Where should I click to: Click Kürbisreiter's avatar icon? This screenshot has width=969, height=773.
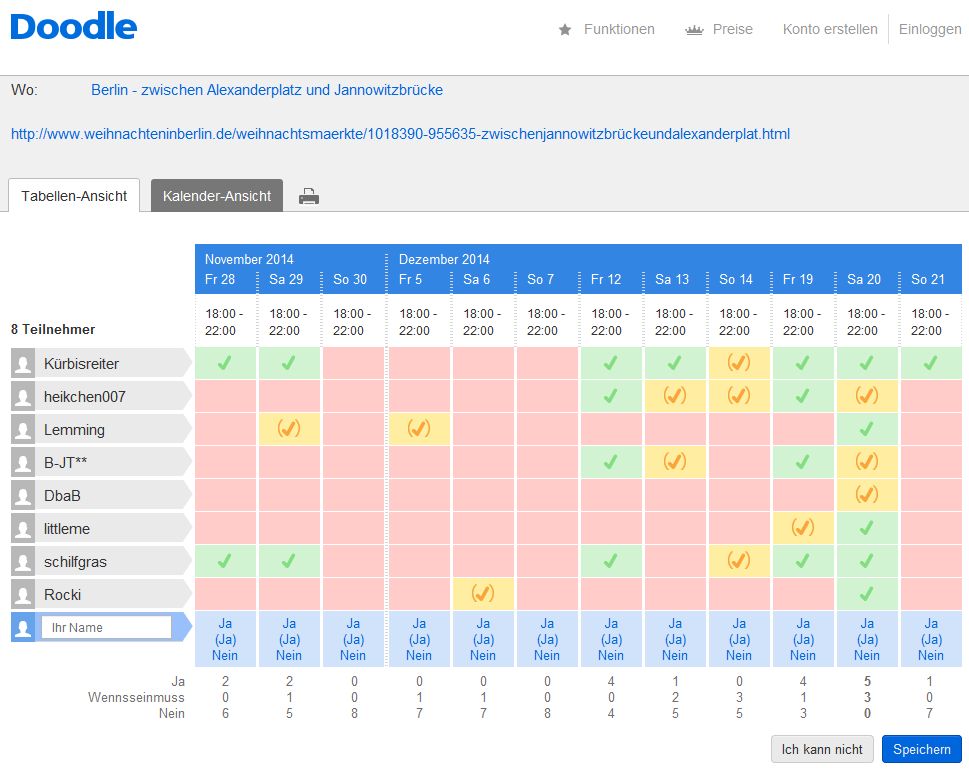(x=23, y=364)
